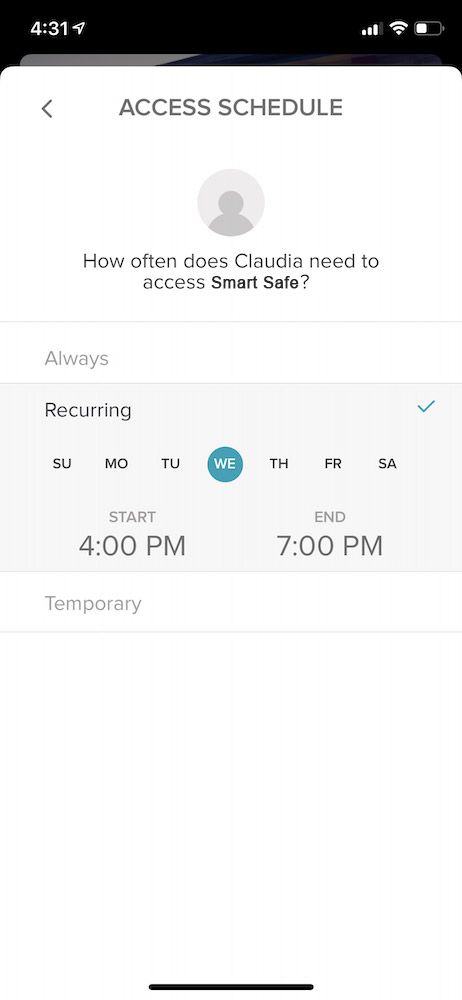
Task: Select the Recurring access option
Action: pyautogui.click(x=231, y=410)
